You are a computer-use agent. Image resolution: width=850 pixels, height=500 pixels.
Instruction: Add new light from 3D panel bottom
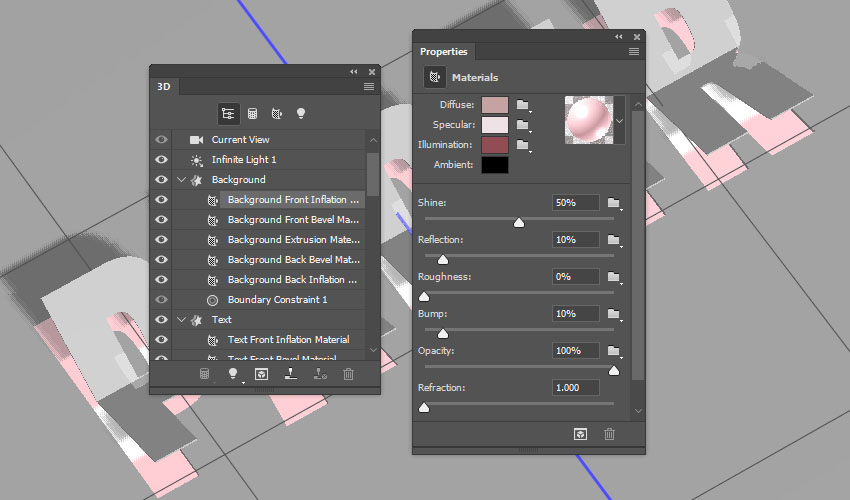[233, 374]
